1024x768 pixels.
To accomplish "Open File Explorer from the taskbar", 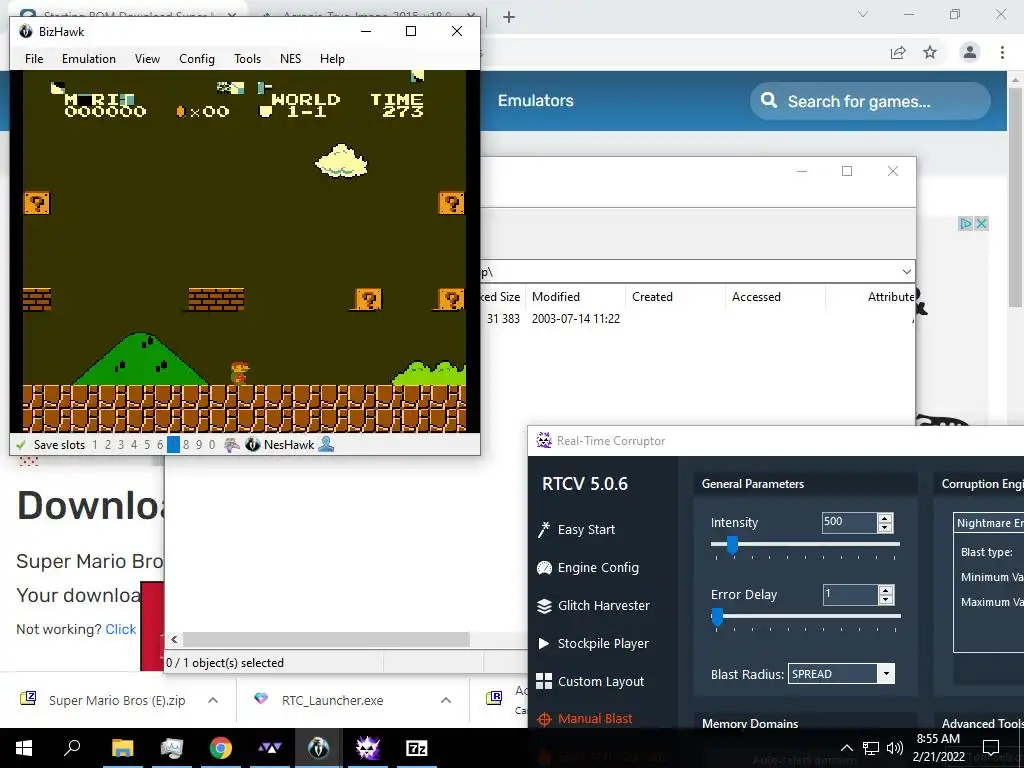I will point(122,748).
